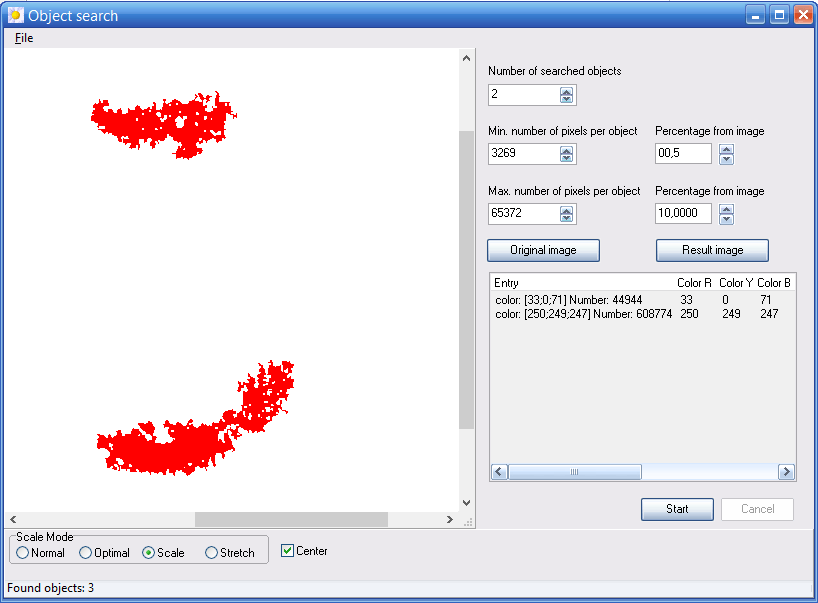This screenshot has height=603, width=818.
Task: Decrease the max. percentage from image value
Action: (726, 219)
